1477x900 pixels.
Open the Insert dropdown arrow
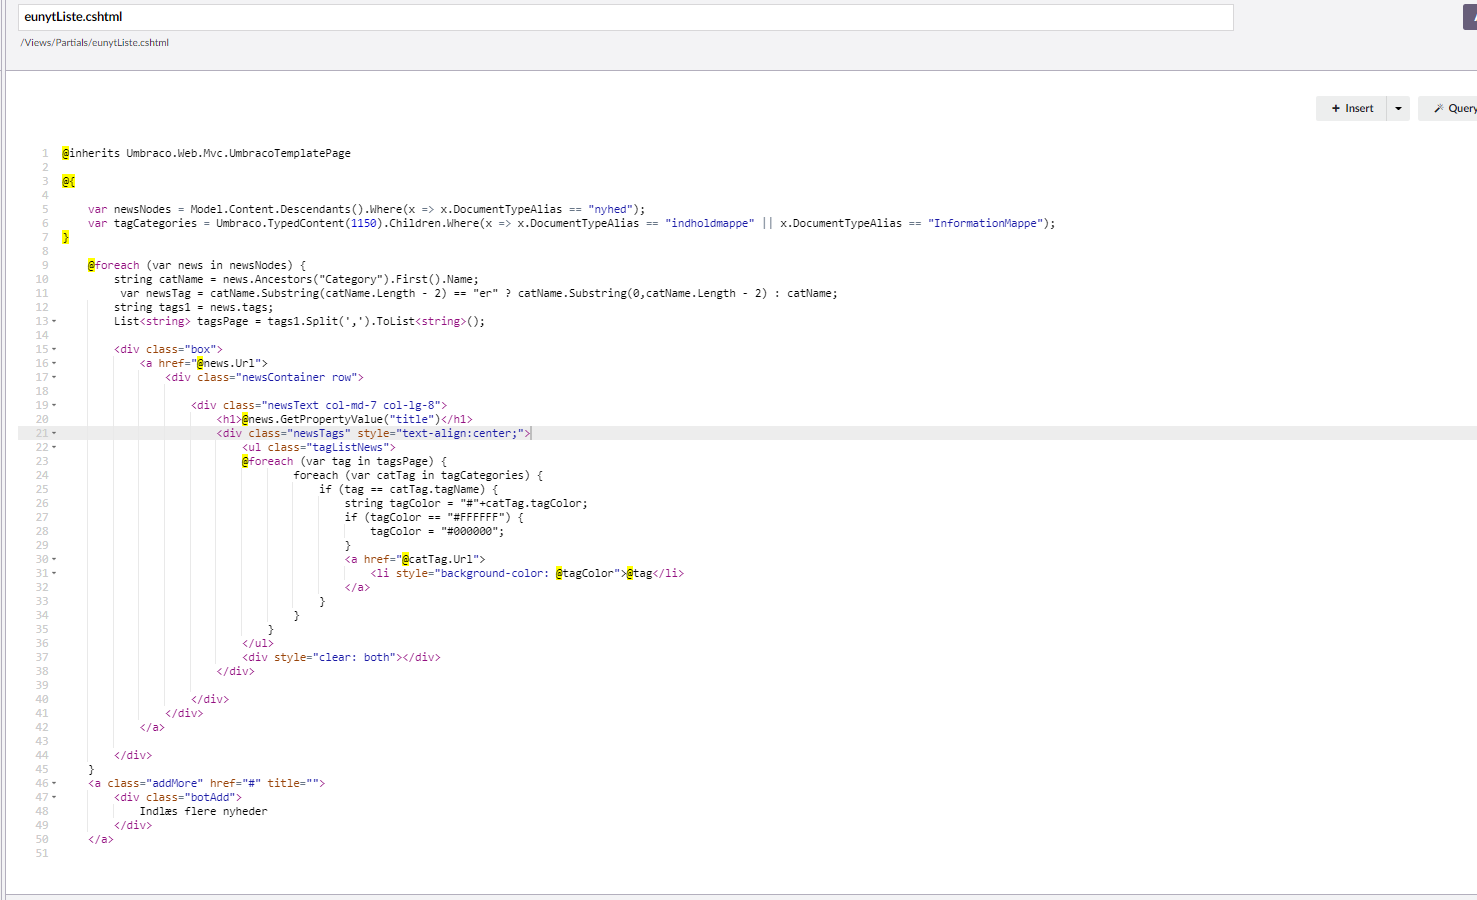1398,108
